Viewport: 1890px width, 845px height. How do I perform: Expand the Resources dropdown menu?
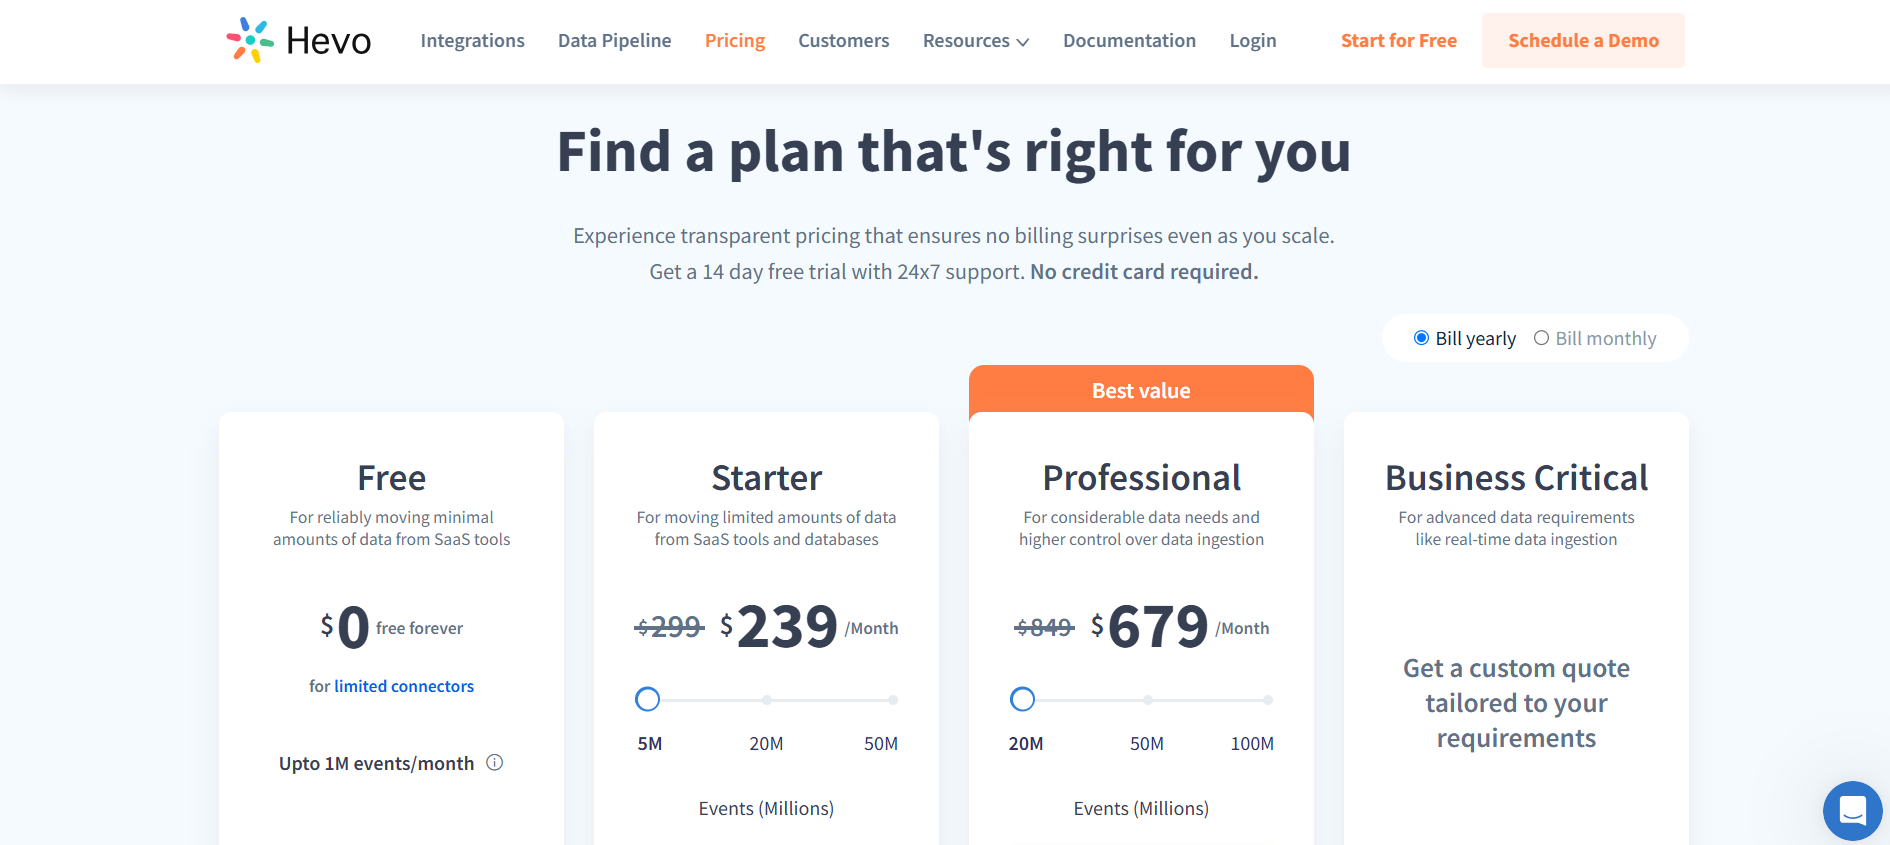[x=975, y=40]
